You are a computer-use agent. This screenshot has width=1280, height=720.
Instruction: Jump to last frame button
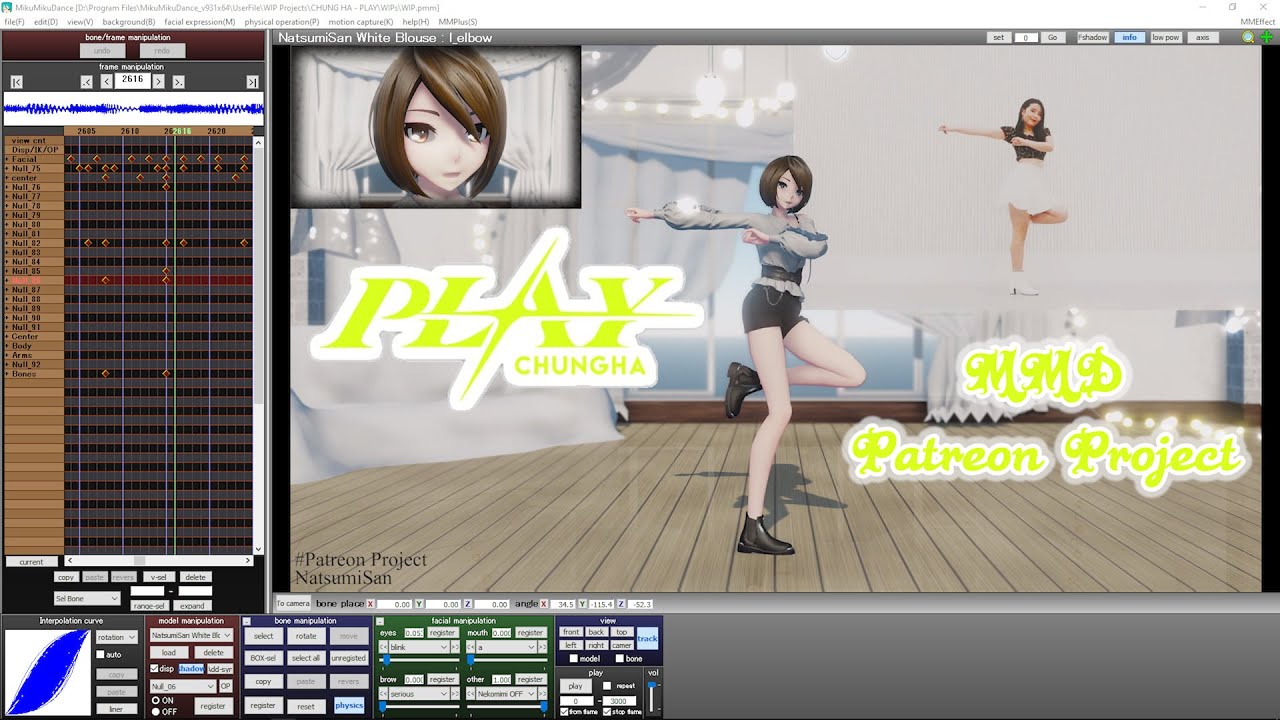(252, 82)
